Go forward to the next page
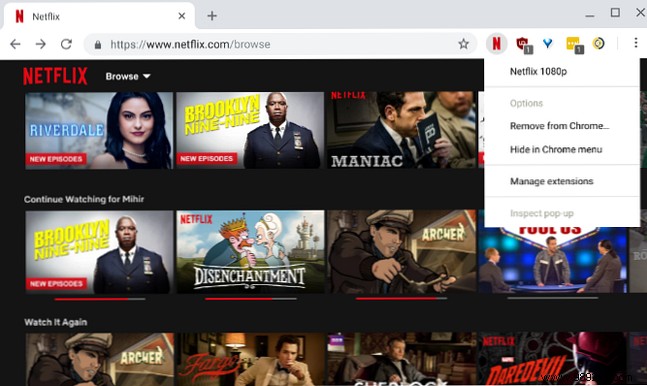The image size is (647, 386). click(x=40, y=44)
